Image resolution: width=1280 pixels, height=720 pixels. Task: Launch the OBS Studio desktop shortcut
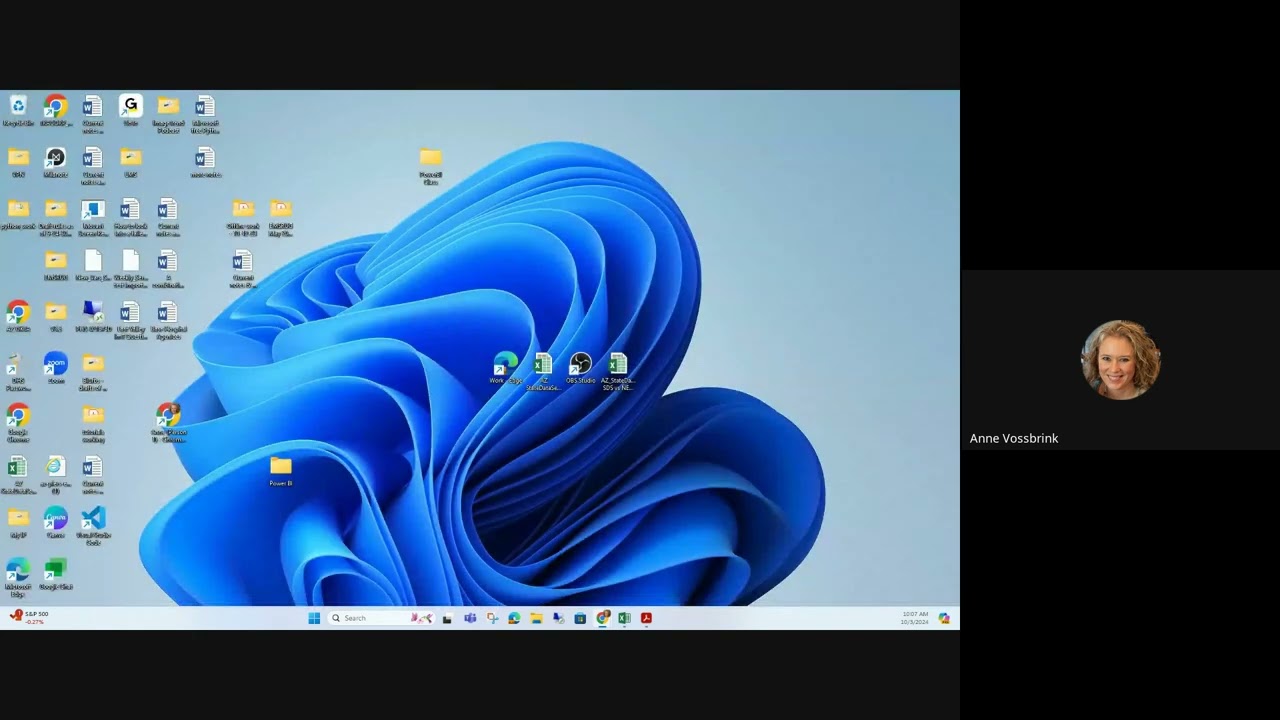click(580, 368)
